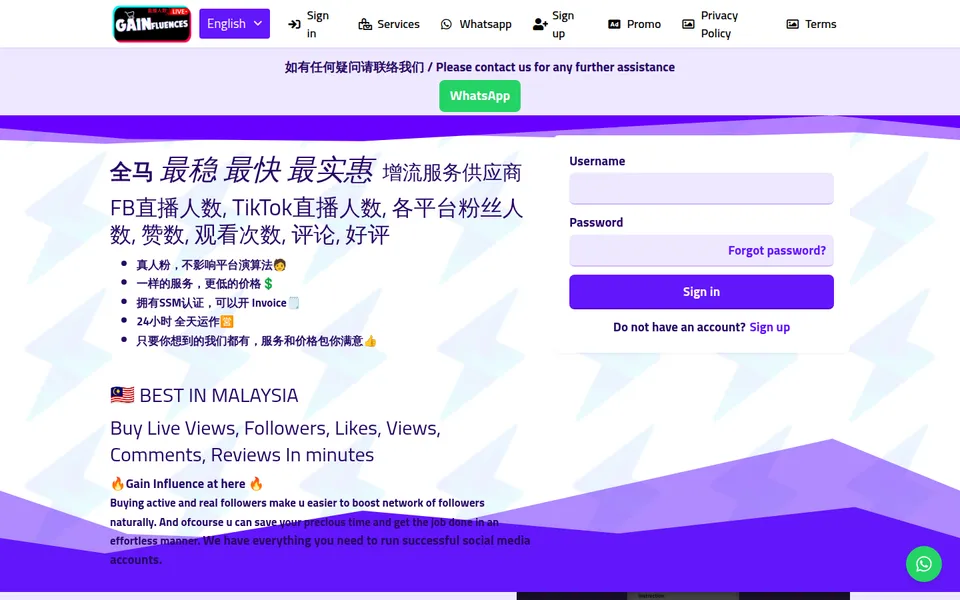The image size is (960, 600).
Task: Click the Privacy Policy image icon
Action: 688,24
